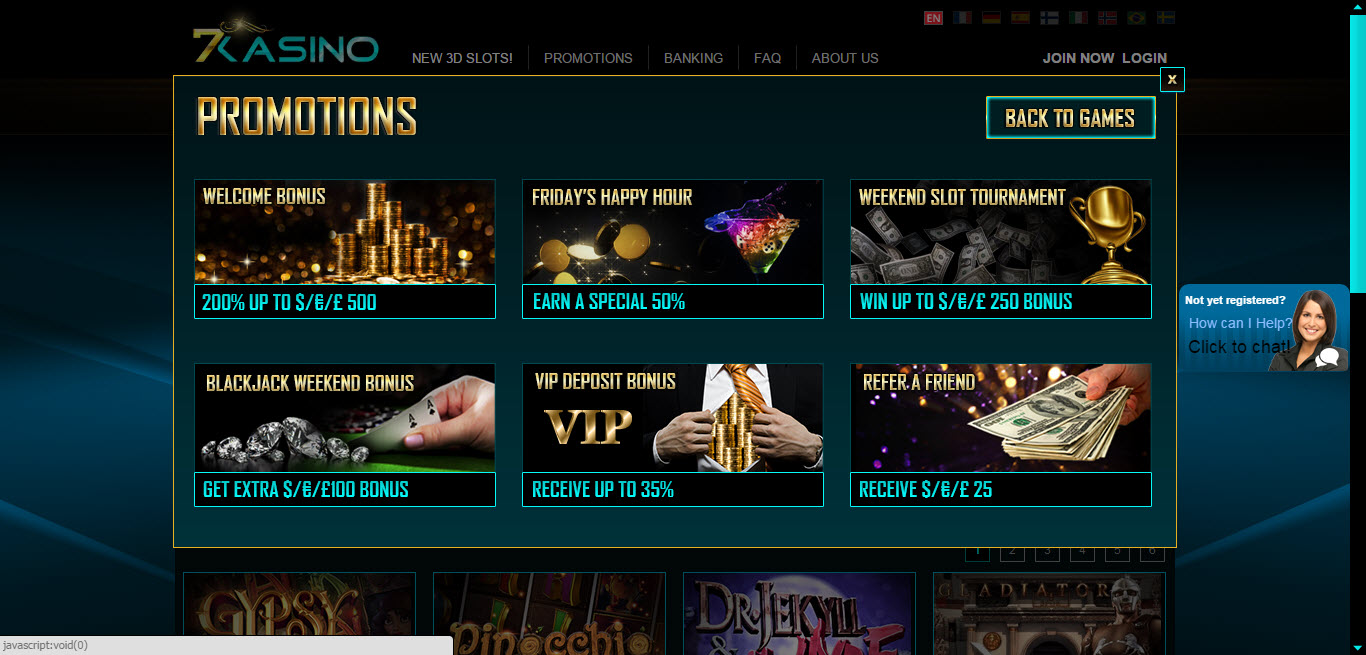Viewport: 1366px width, 655px height.
Task: Click the page's vertical scrollbar thumb
Action: point(1358,152)
